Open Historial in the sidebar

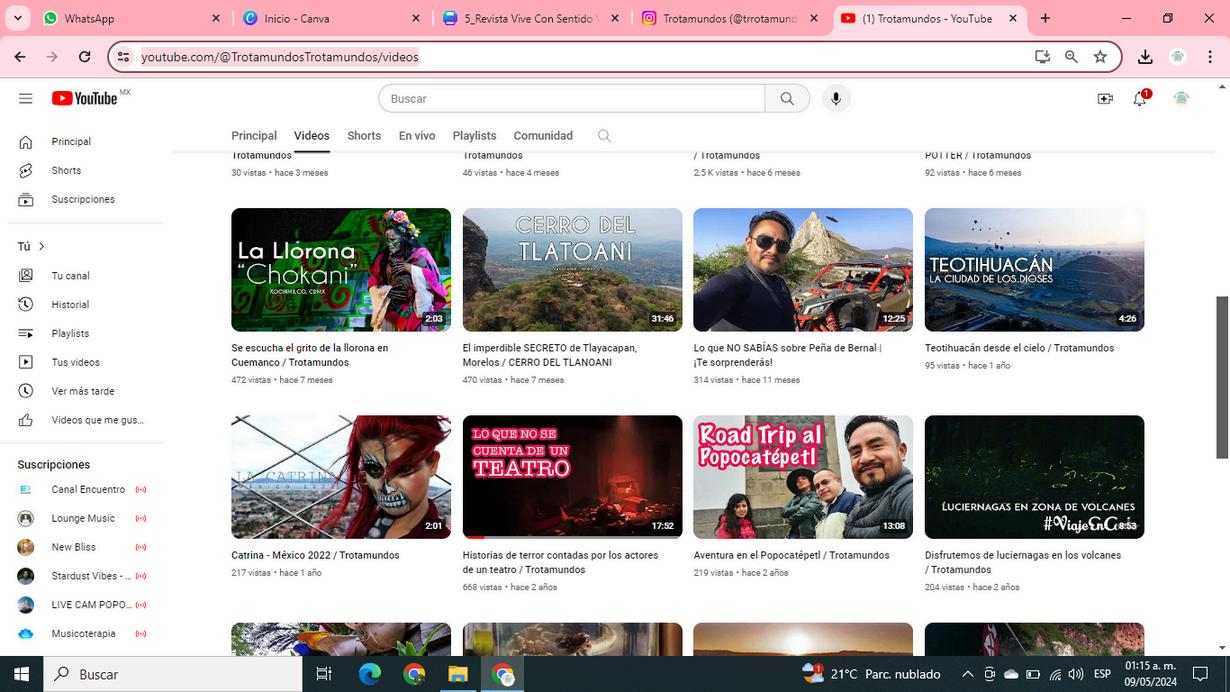70,305
